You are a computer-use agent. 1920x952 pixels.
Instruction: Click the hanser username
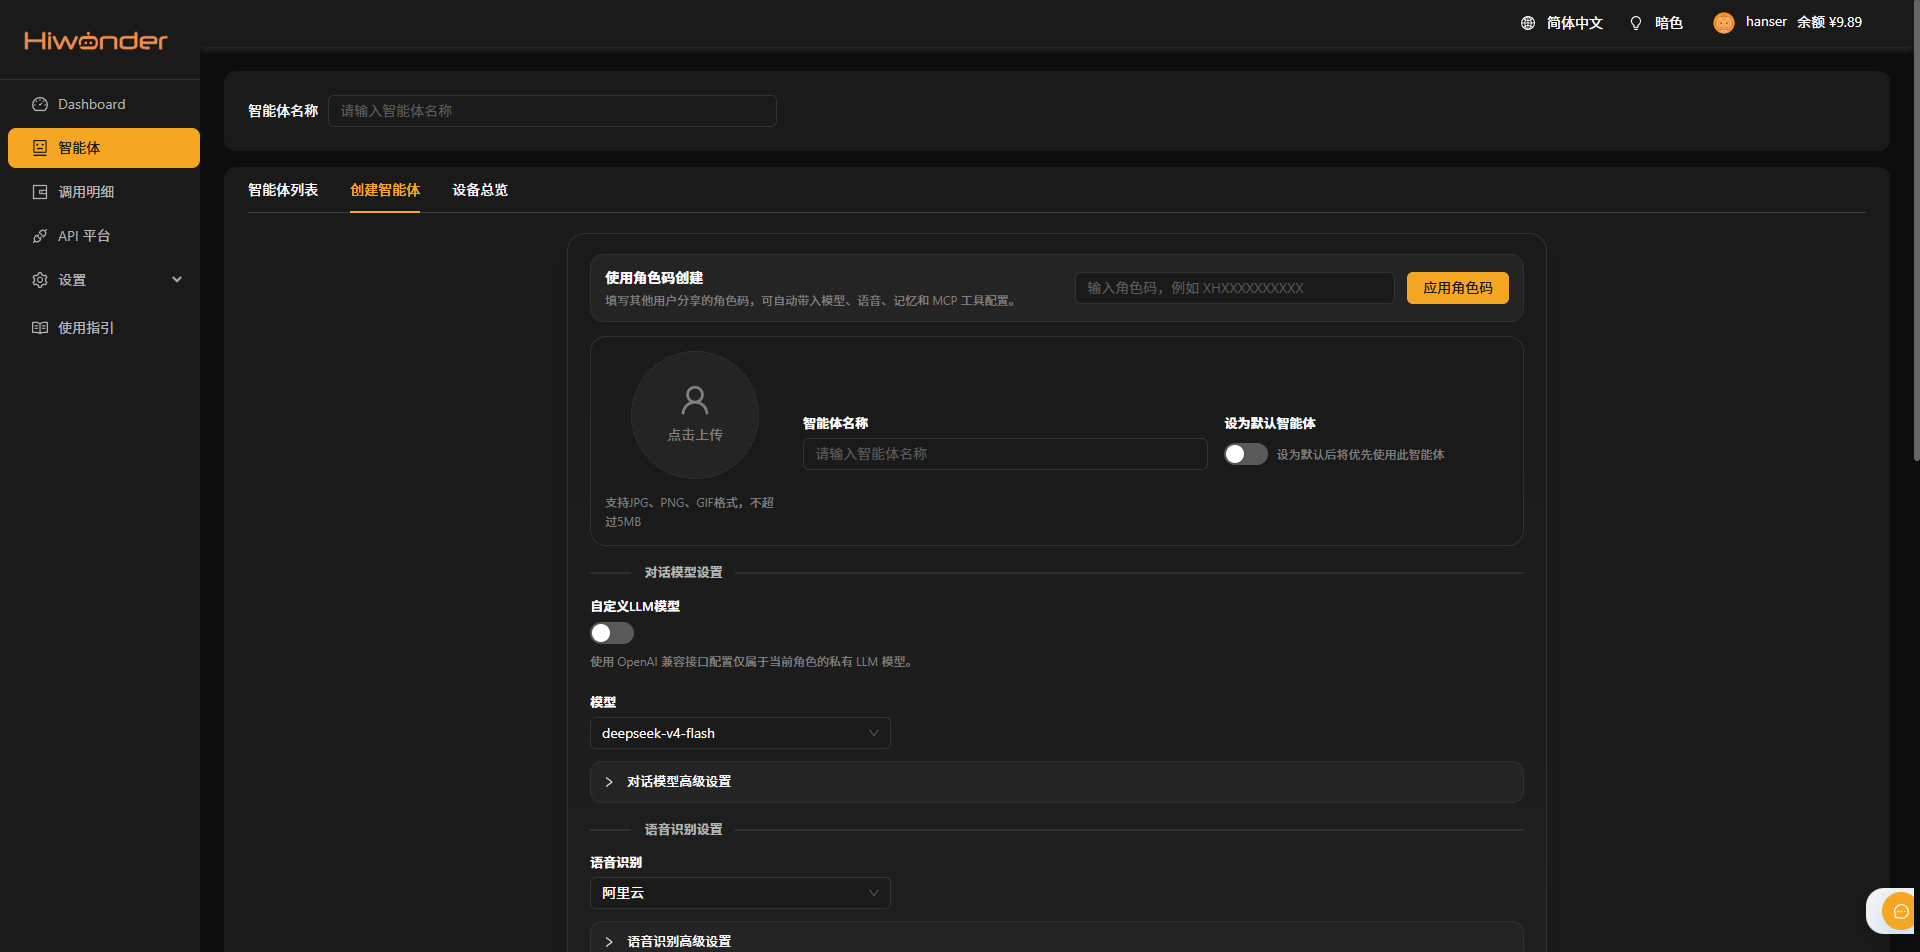point(1766,22)
